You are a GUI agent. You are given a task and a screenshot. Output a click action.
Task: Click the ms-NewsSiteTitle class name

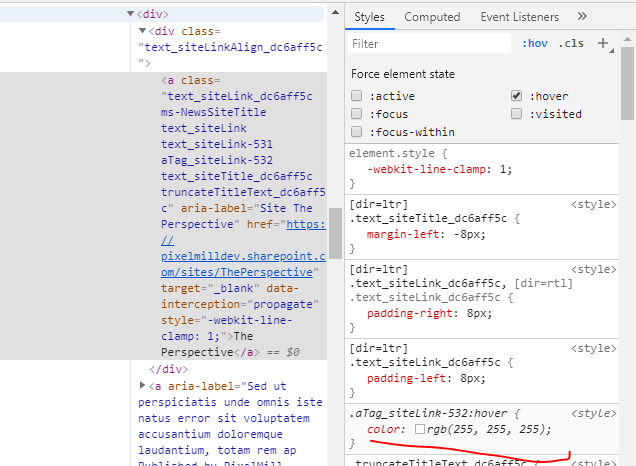pyautogui.click(x=213, y=112)
